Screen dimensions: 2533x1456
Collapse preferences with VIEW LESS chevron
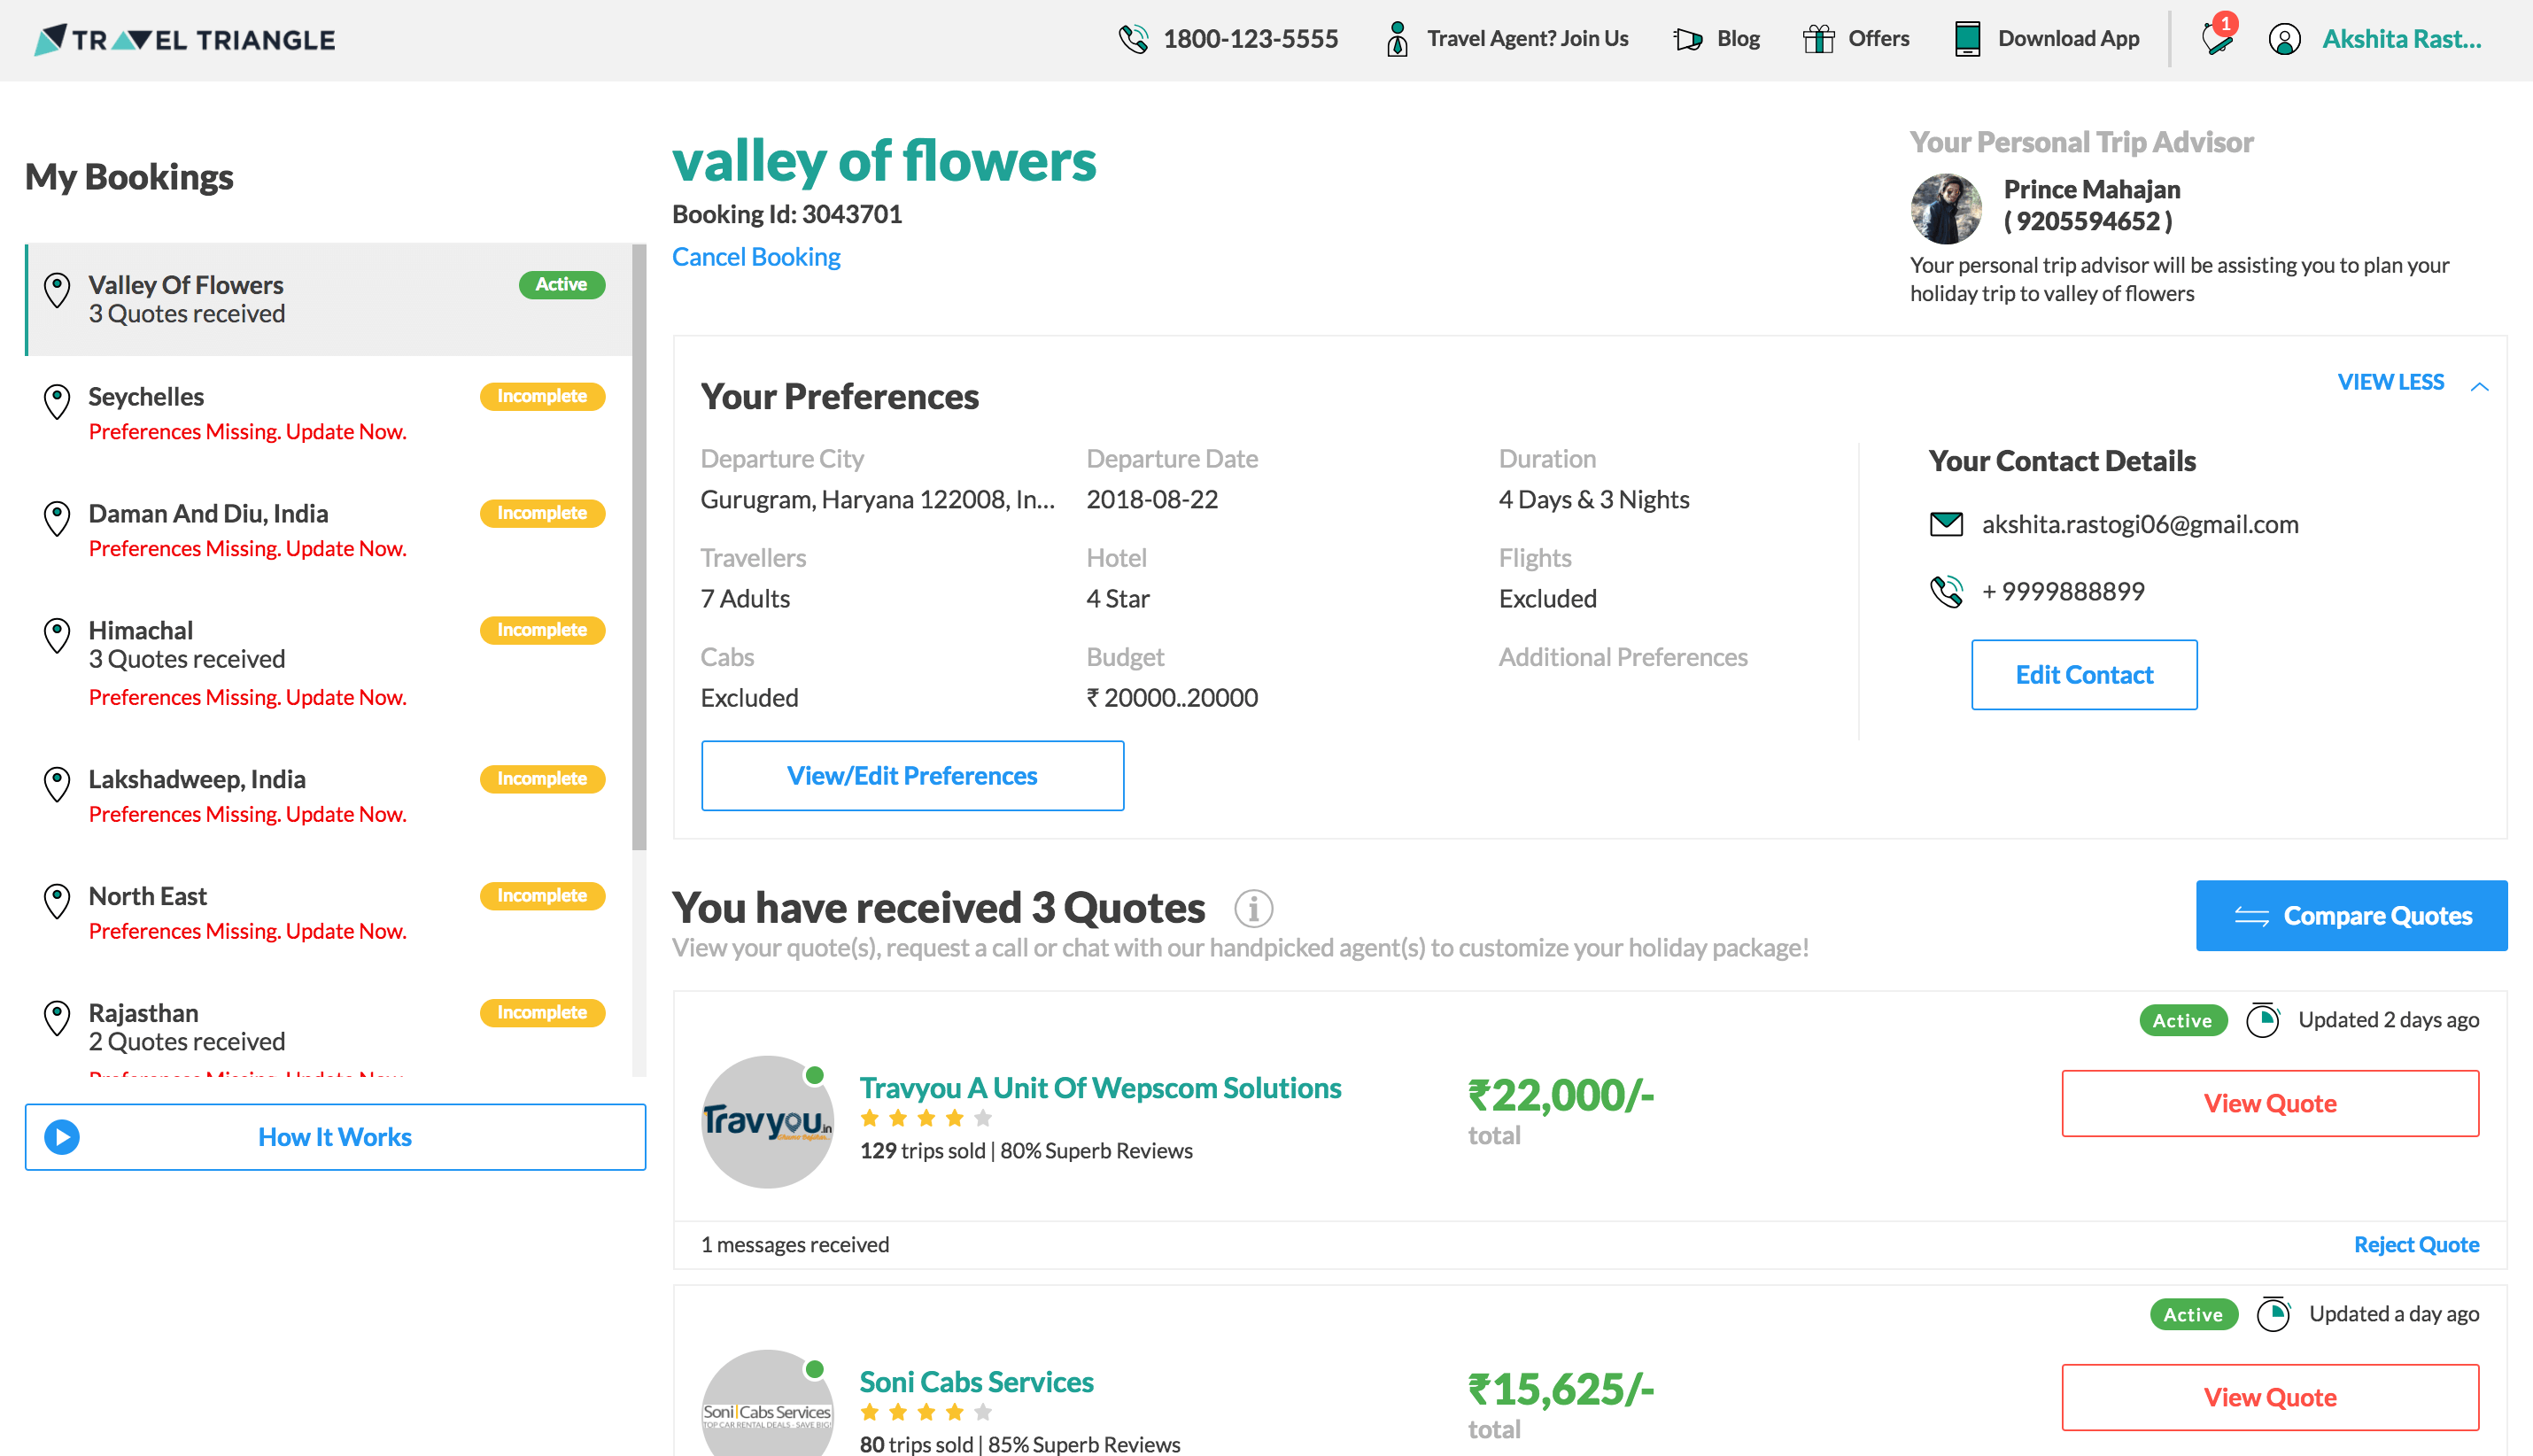[2479, 385]
